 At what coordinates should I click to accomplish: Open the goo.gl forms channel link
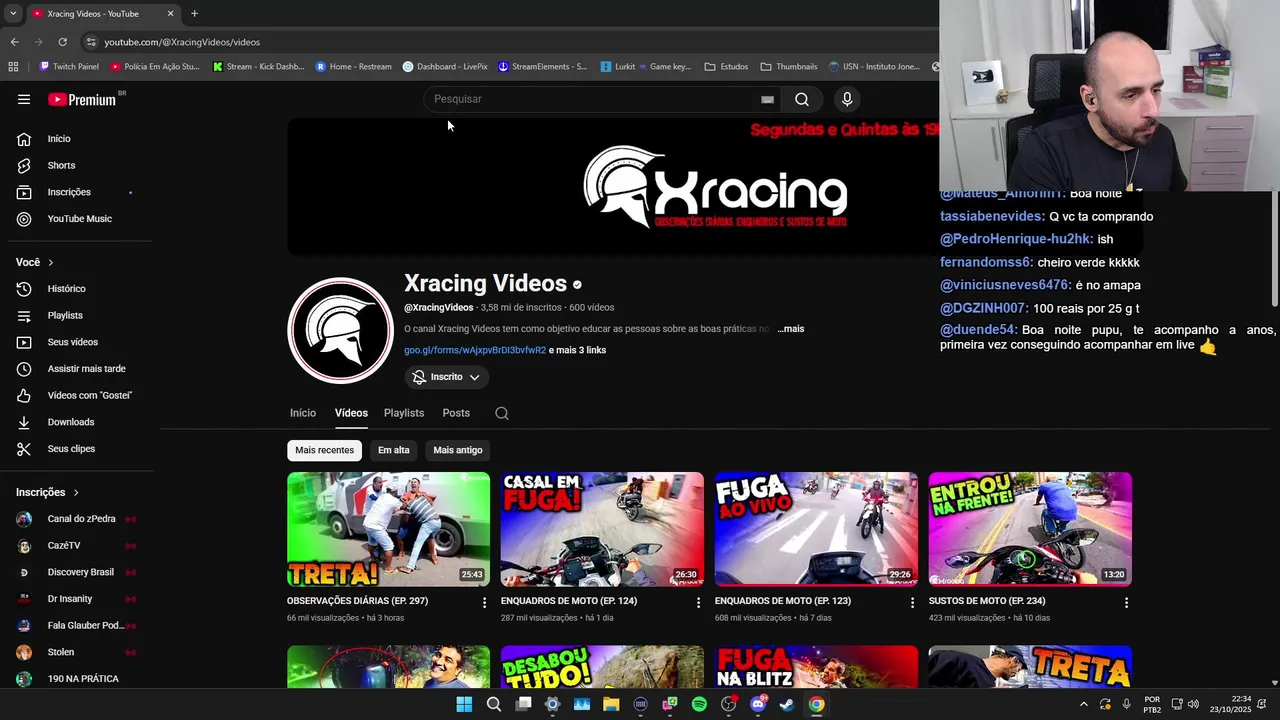point(475,350)
